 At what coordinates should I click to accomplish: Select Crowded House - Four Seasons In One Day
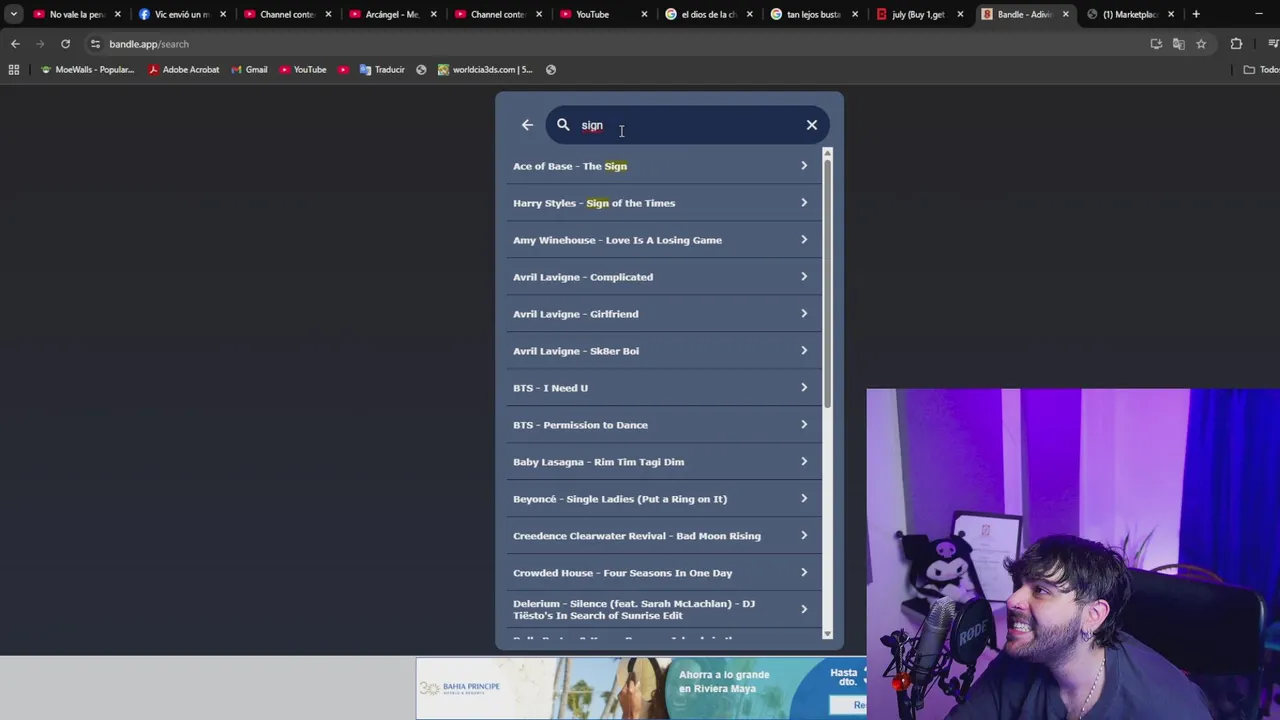pos(663,573)
